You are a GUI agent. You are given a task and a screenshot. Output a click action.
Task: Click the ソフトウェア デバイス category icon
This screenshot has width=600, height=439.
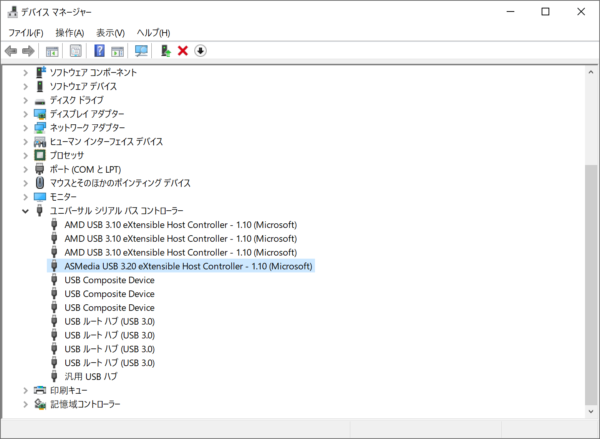click(x=40, y=86)
